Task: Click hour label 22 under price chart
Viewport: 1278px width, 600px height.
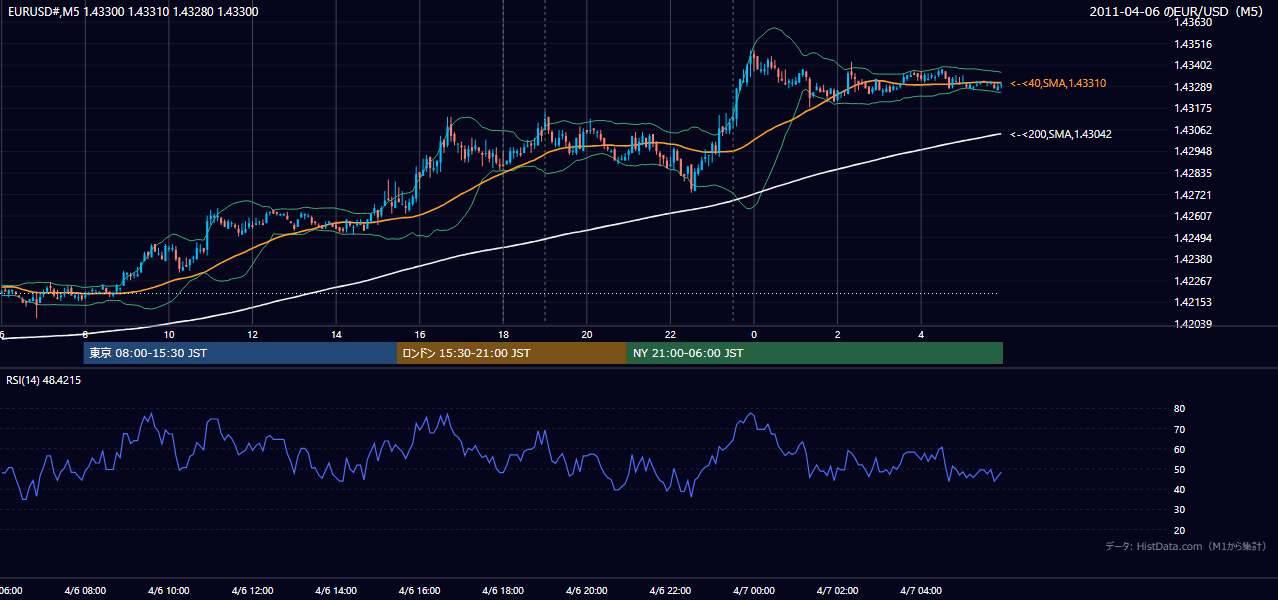Action: click(x=670, y=334)
